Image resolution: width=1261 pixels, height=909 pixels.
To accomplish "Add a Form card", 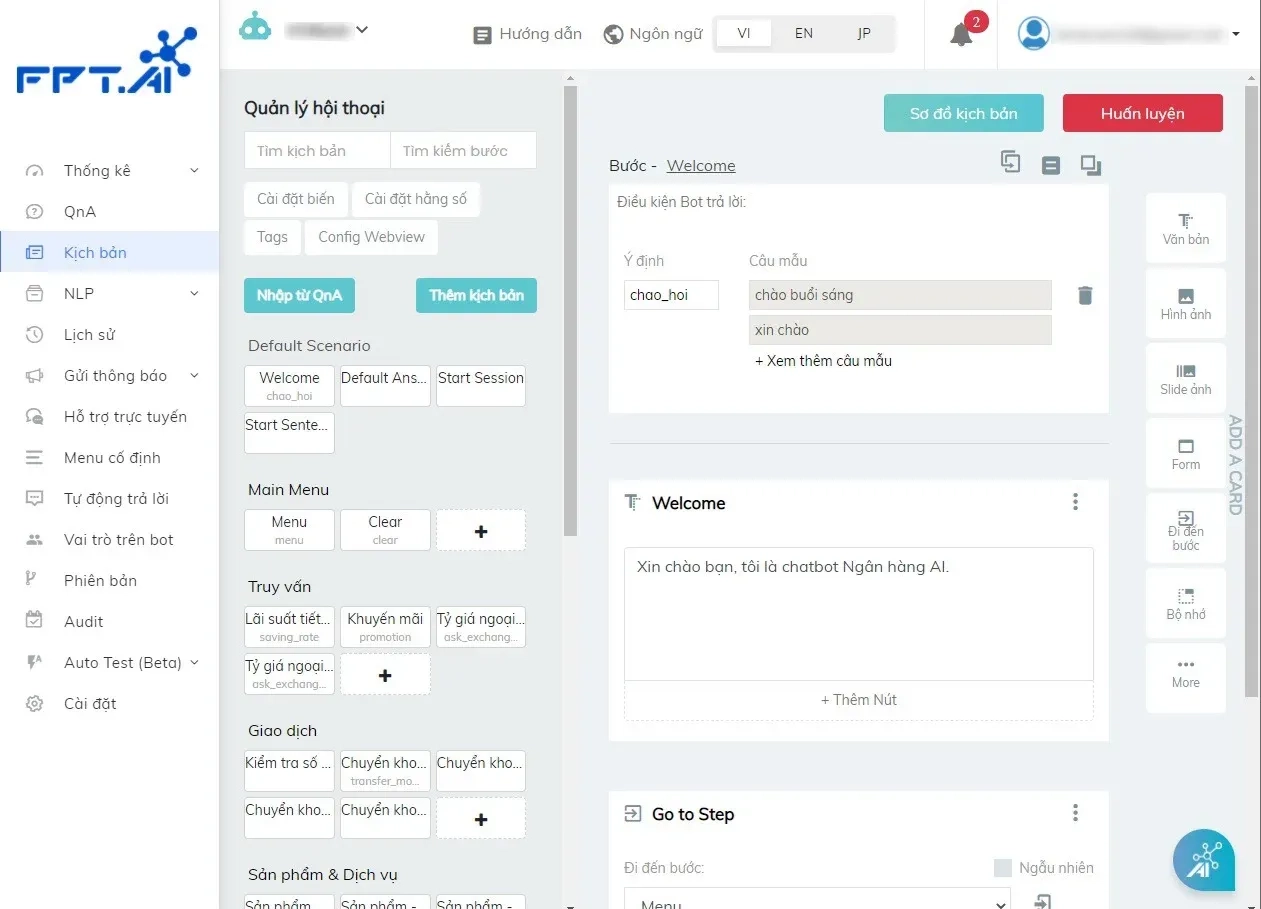I will (1186, 454).
